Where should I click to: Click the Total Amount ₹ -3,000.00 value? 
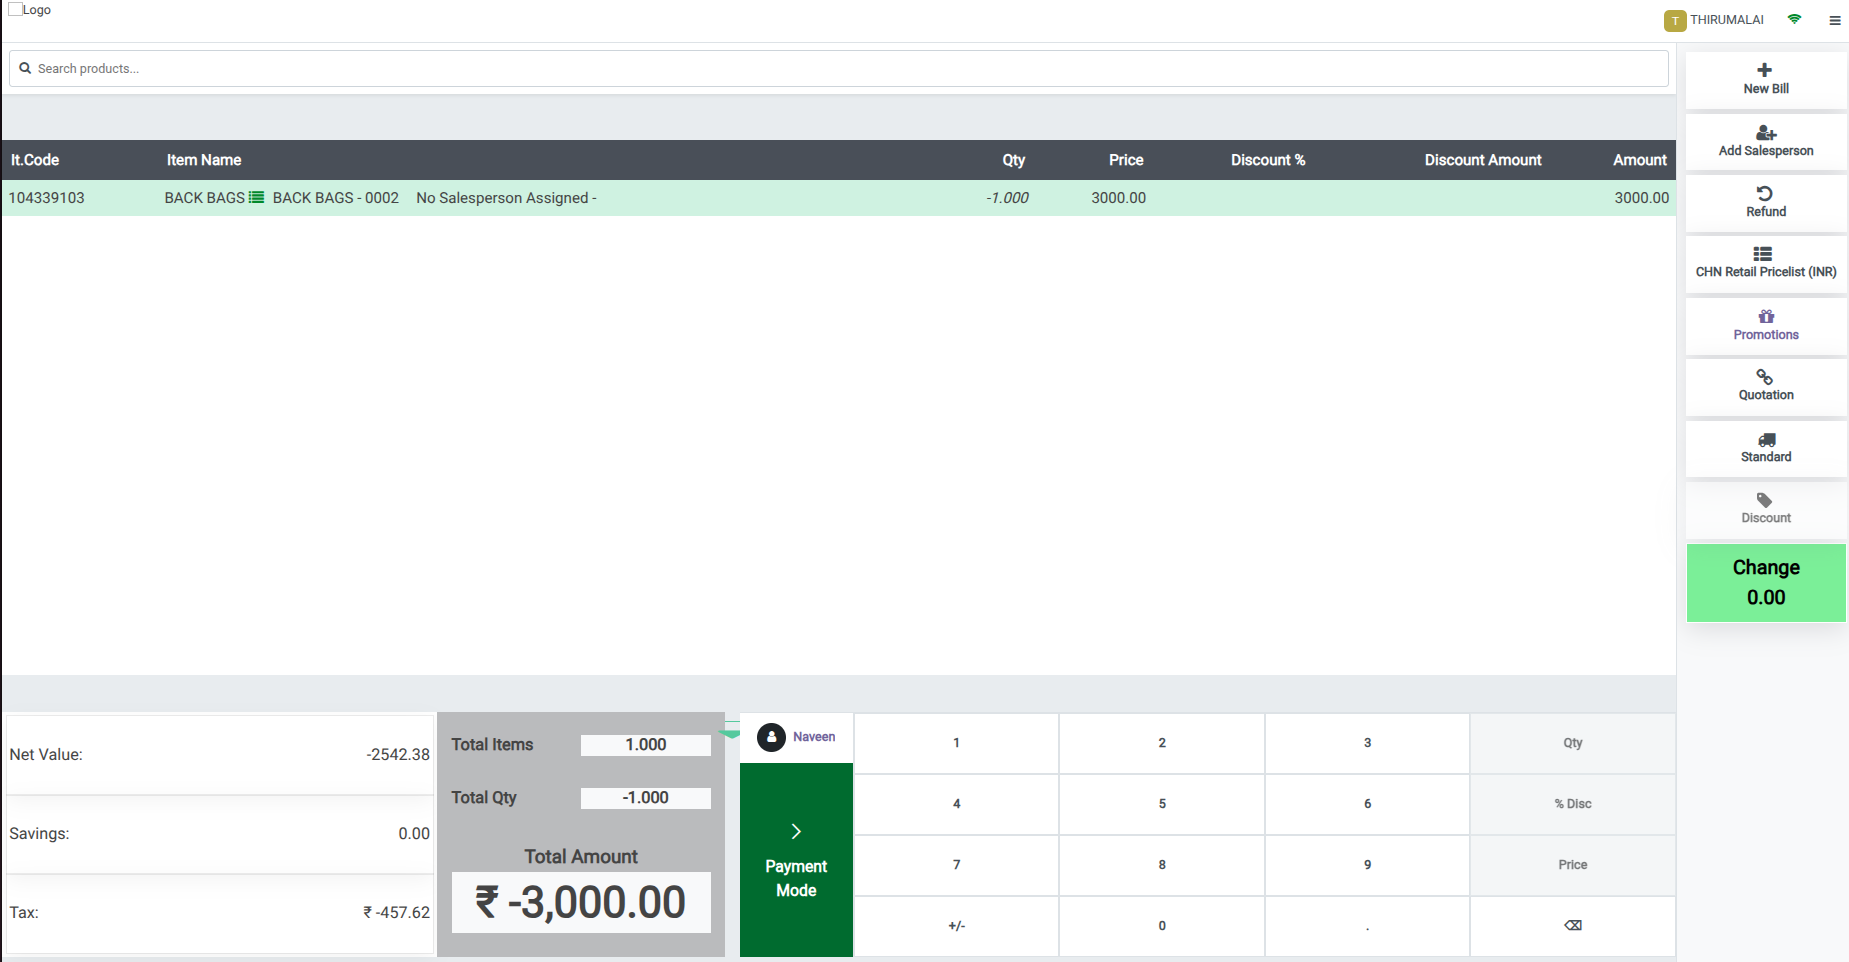[x=581, y=902]
